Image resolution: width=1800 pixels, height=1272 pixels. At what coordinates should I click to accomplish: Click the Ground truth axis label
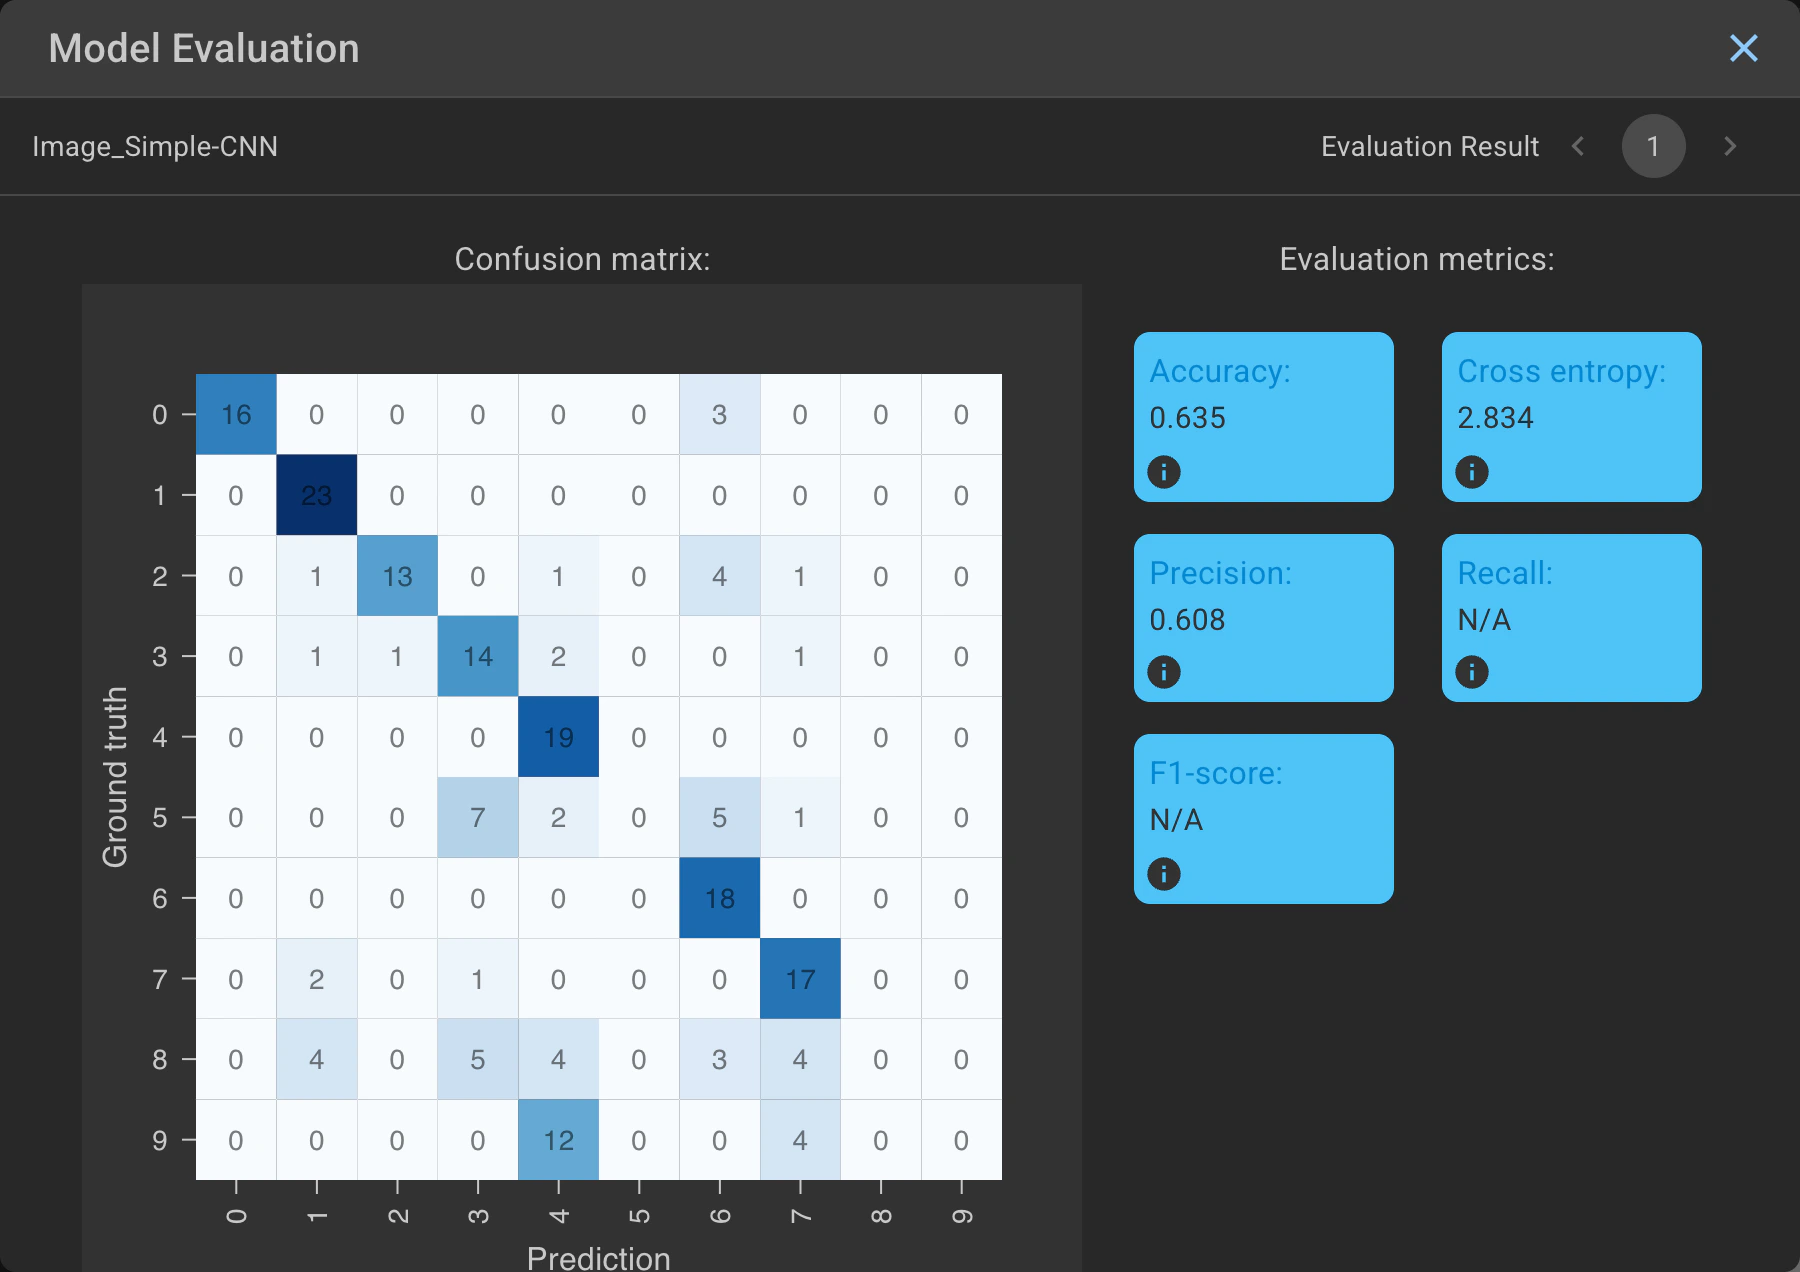pyautogui.click(x=115, y=777)
